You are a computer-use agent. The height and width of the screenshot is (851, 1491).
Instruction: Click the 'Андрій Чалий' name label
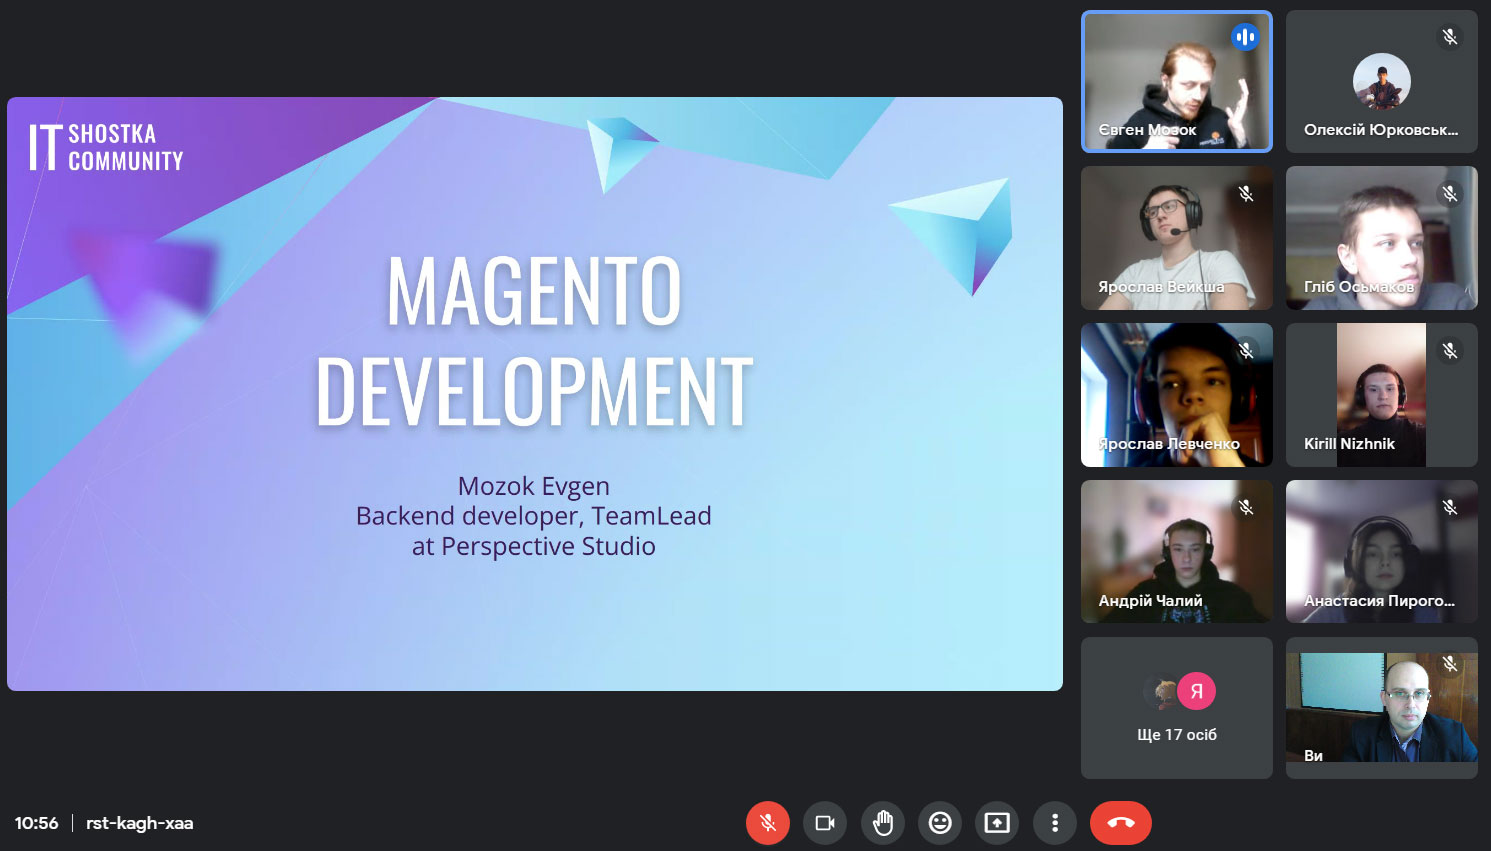[x=1150, y=601]
